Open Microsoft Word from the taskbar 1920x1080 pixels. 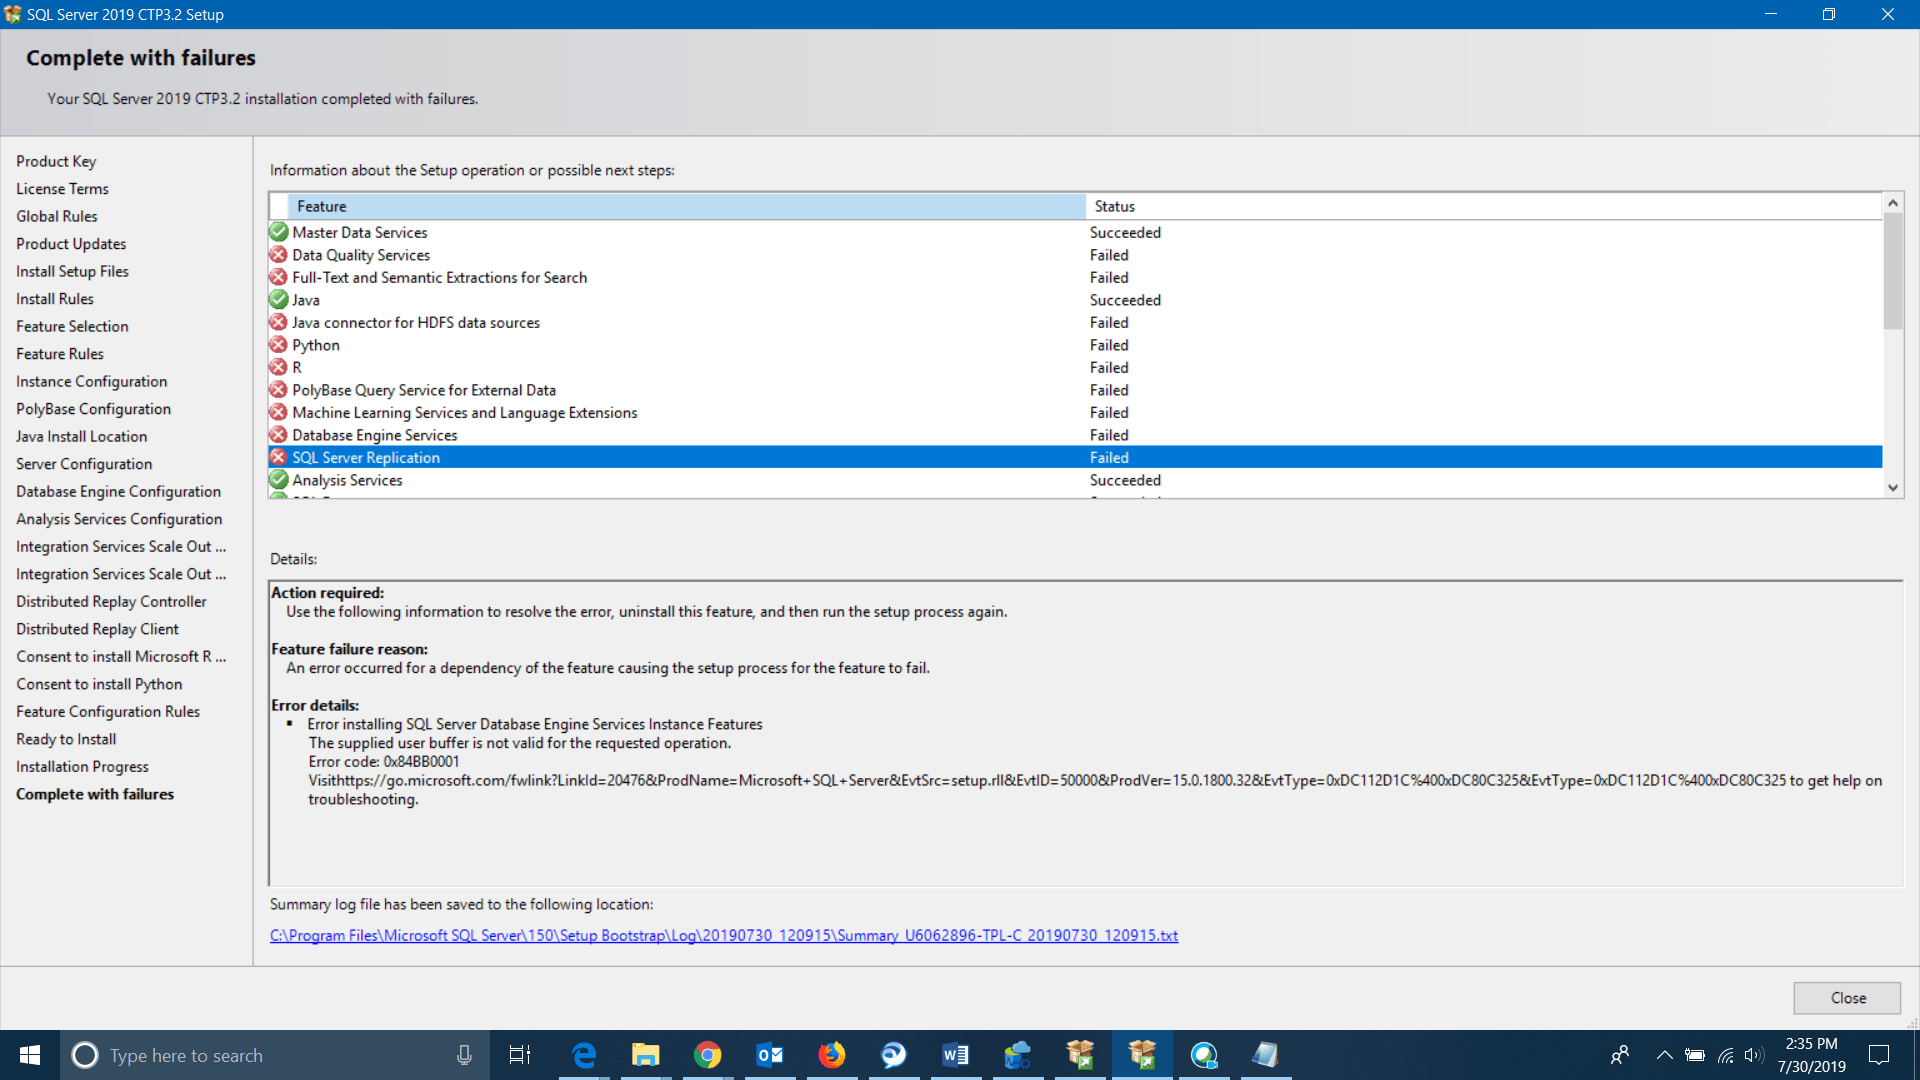[955, 1055]
